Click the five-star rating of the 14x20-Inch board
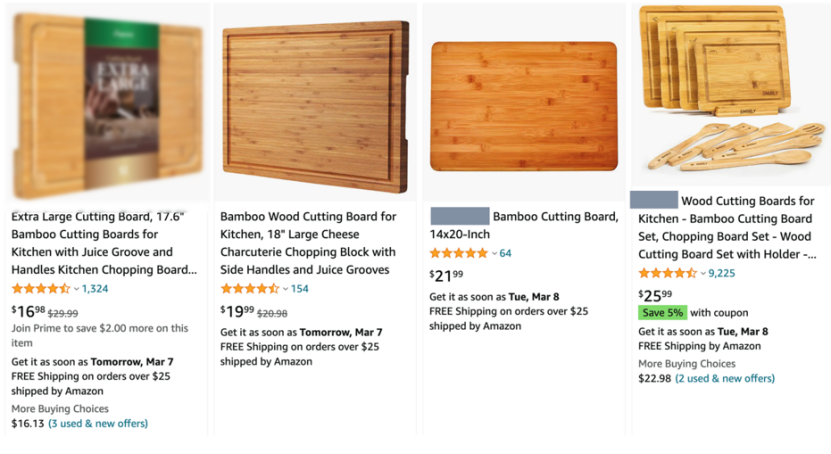The width and height of the screenshot is (831, 454). (x=458, y=253)
